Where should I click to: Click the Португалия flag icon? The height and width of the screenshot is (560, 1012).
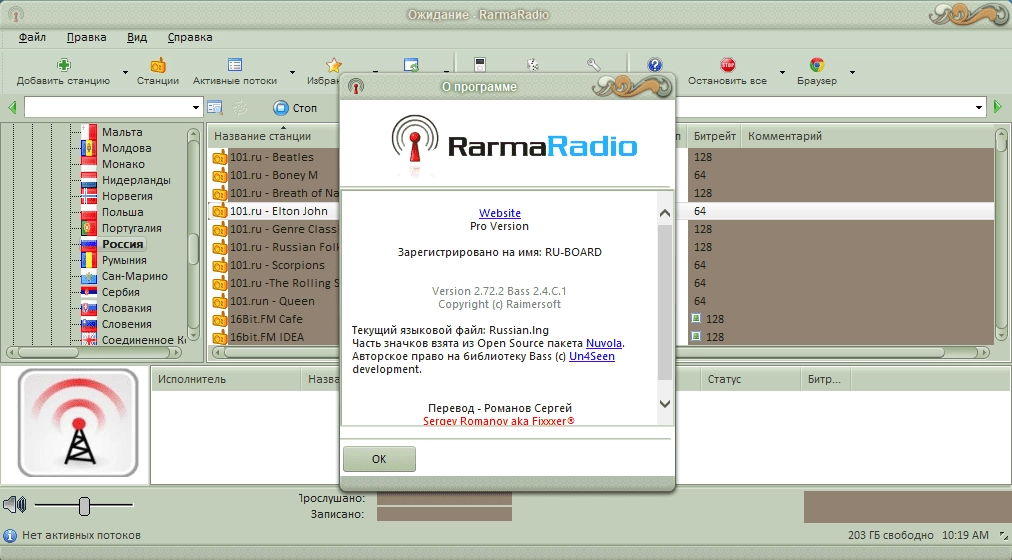pos(89,228)
